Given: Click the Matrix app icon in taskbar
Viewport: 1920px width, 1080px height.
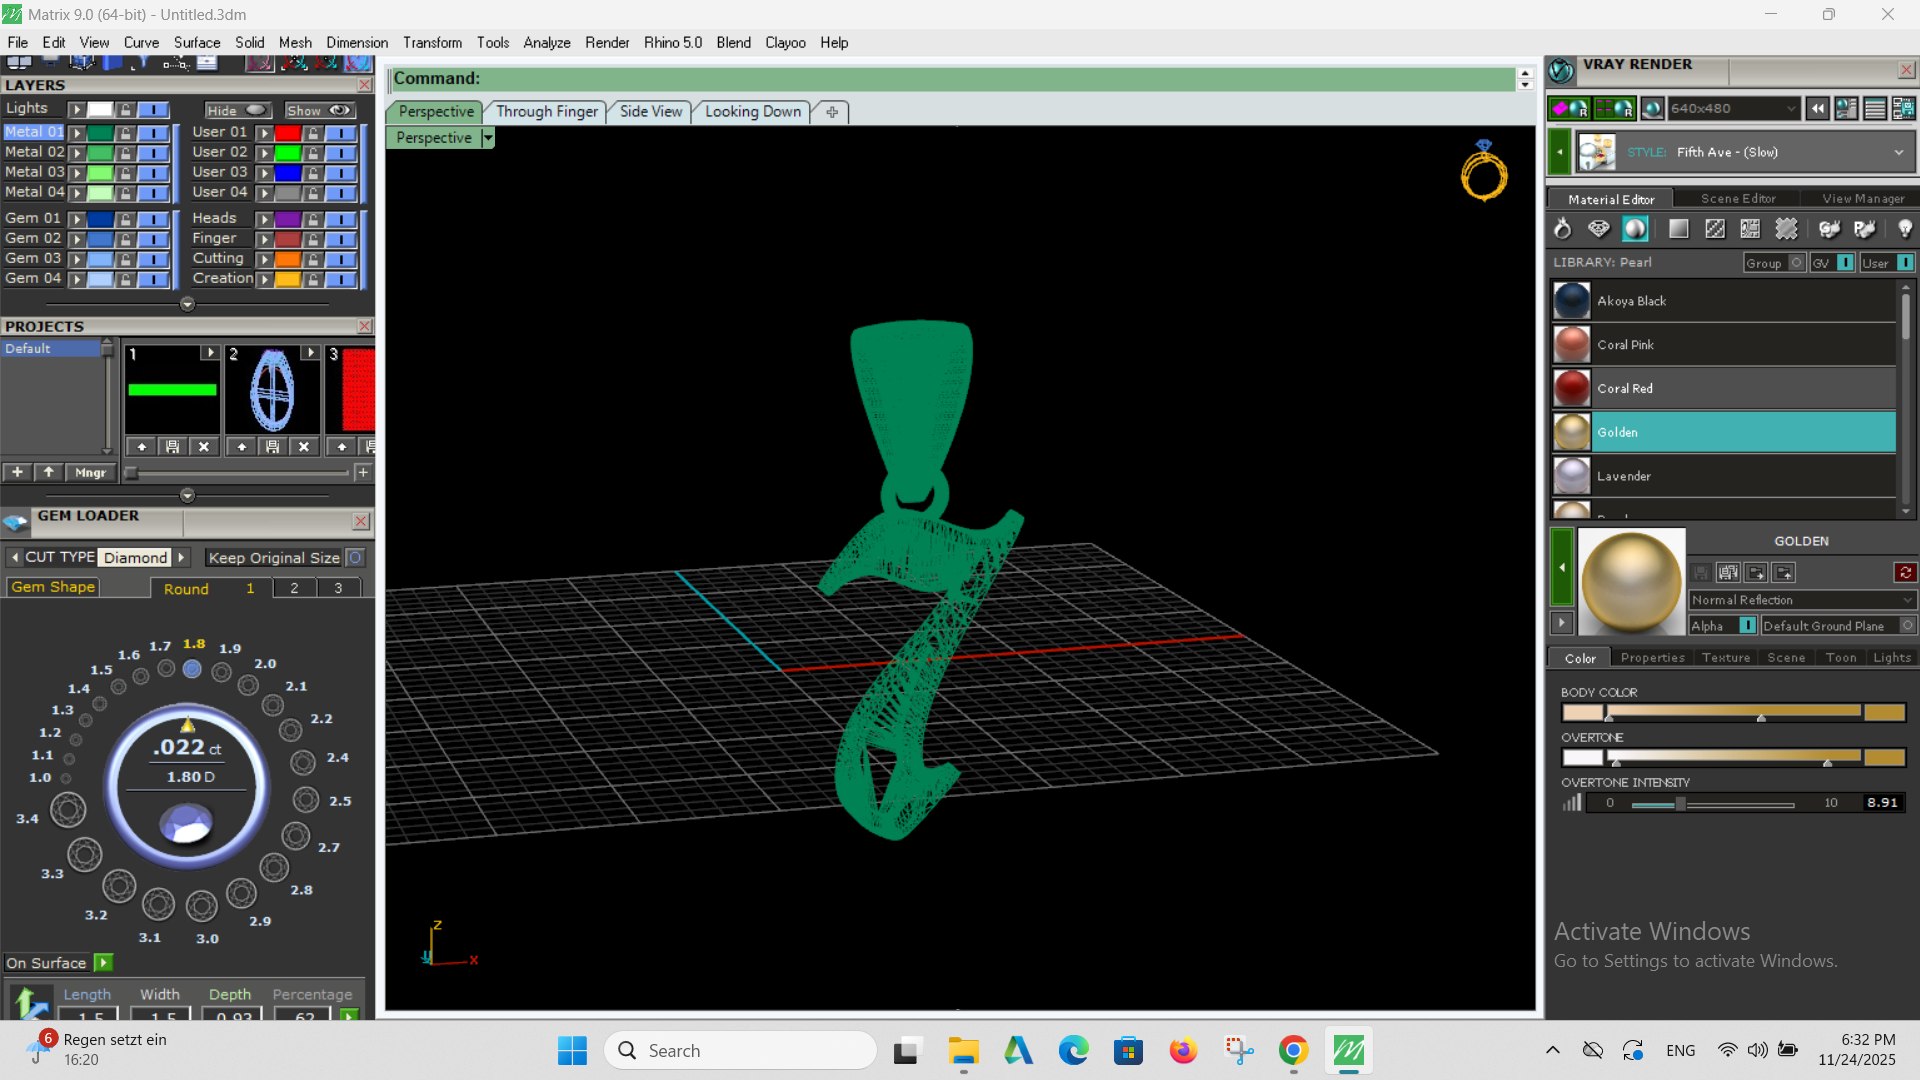Looking at the screenshot, I should tap(1348, 1050).
